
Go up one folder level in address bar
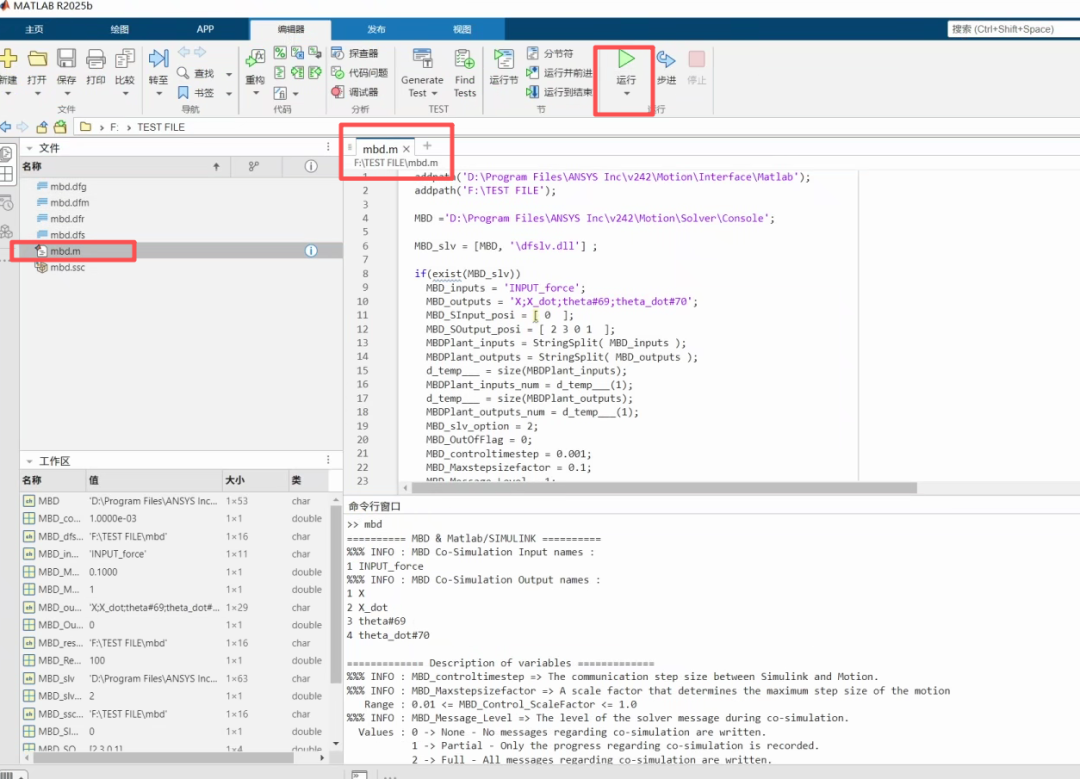(x=42, y=127)
